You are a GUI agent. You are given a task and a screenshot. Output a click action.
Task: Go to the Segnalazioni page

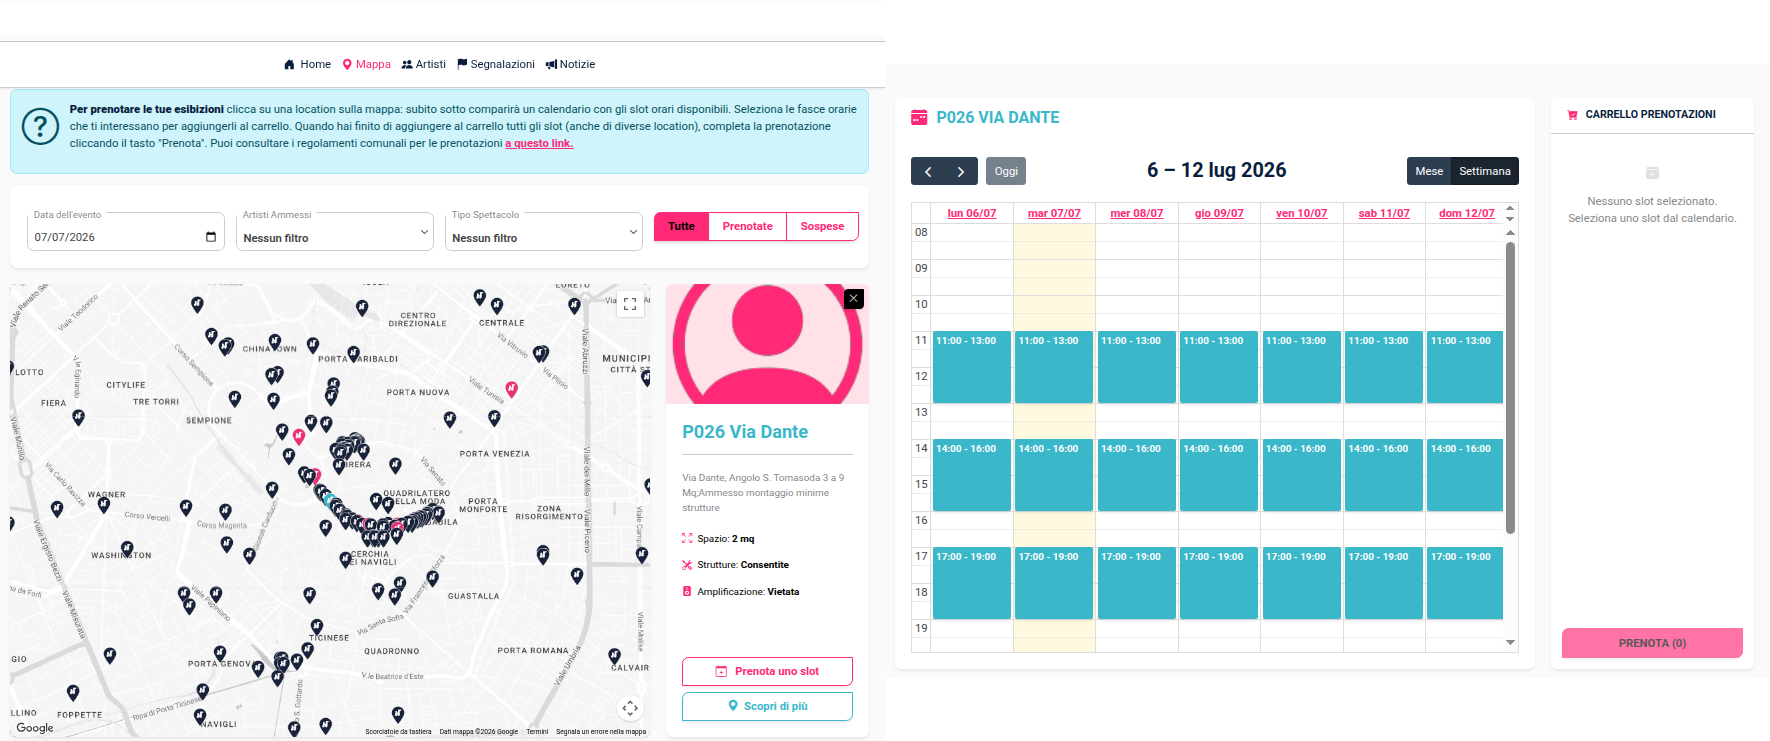tap(496, 64)
